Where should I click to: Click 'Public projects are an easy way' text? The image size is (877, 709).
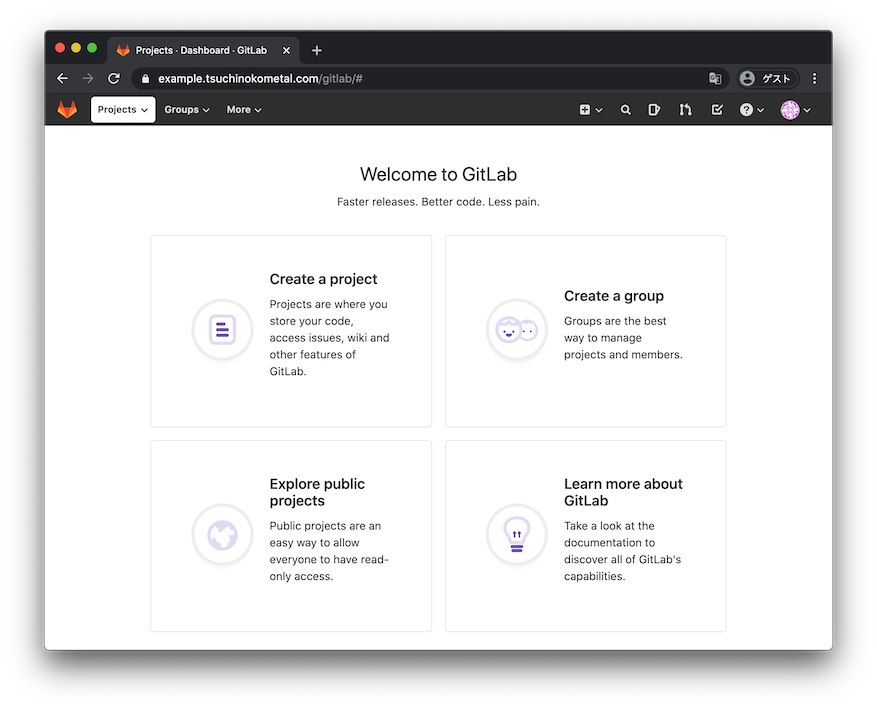click(x=329, y=551)
